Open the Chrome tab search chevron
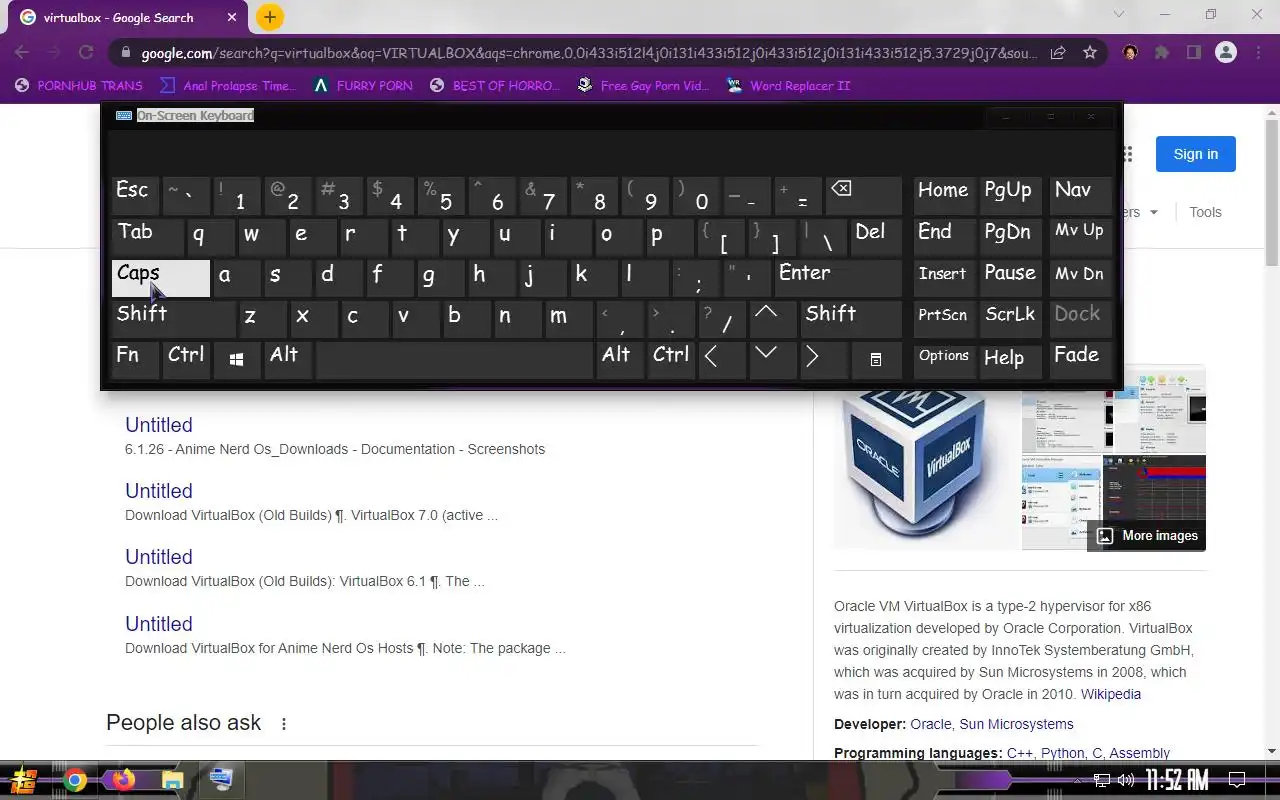1280x800 pixels. [1119, 15]
